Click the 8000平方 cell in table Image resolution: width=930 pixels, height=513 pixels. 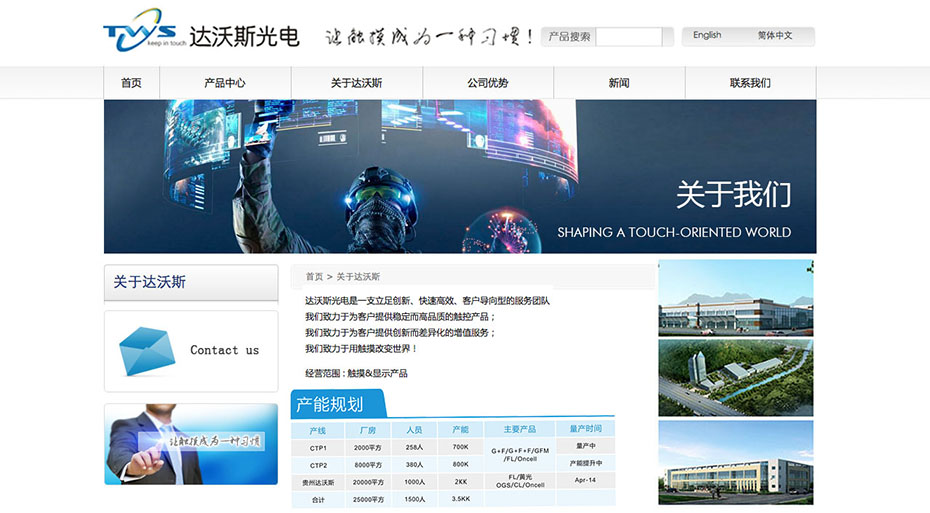tap(368, 465)
